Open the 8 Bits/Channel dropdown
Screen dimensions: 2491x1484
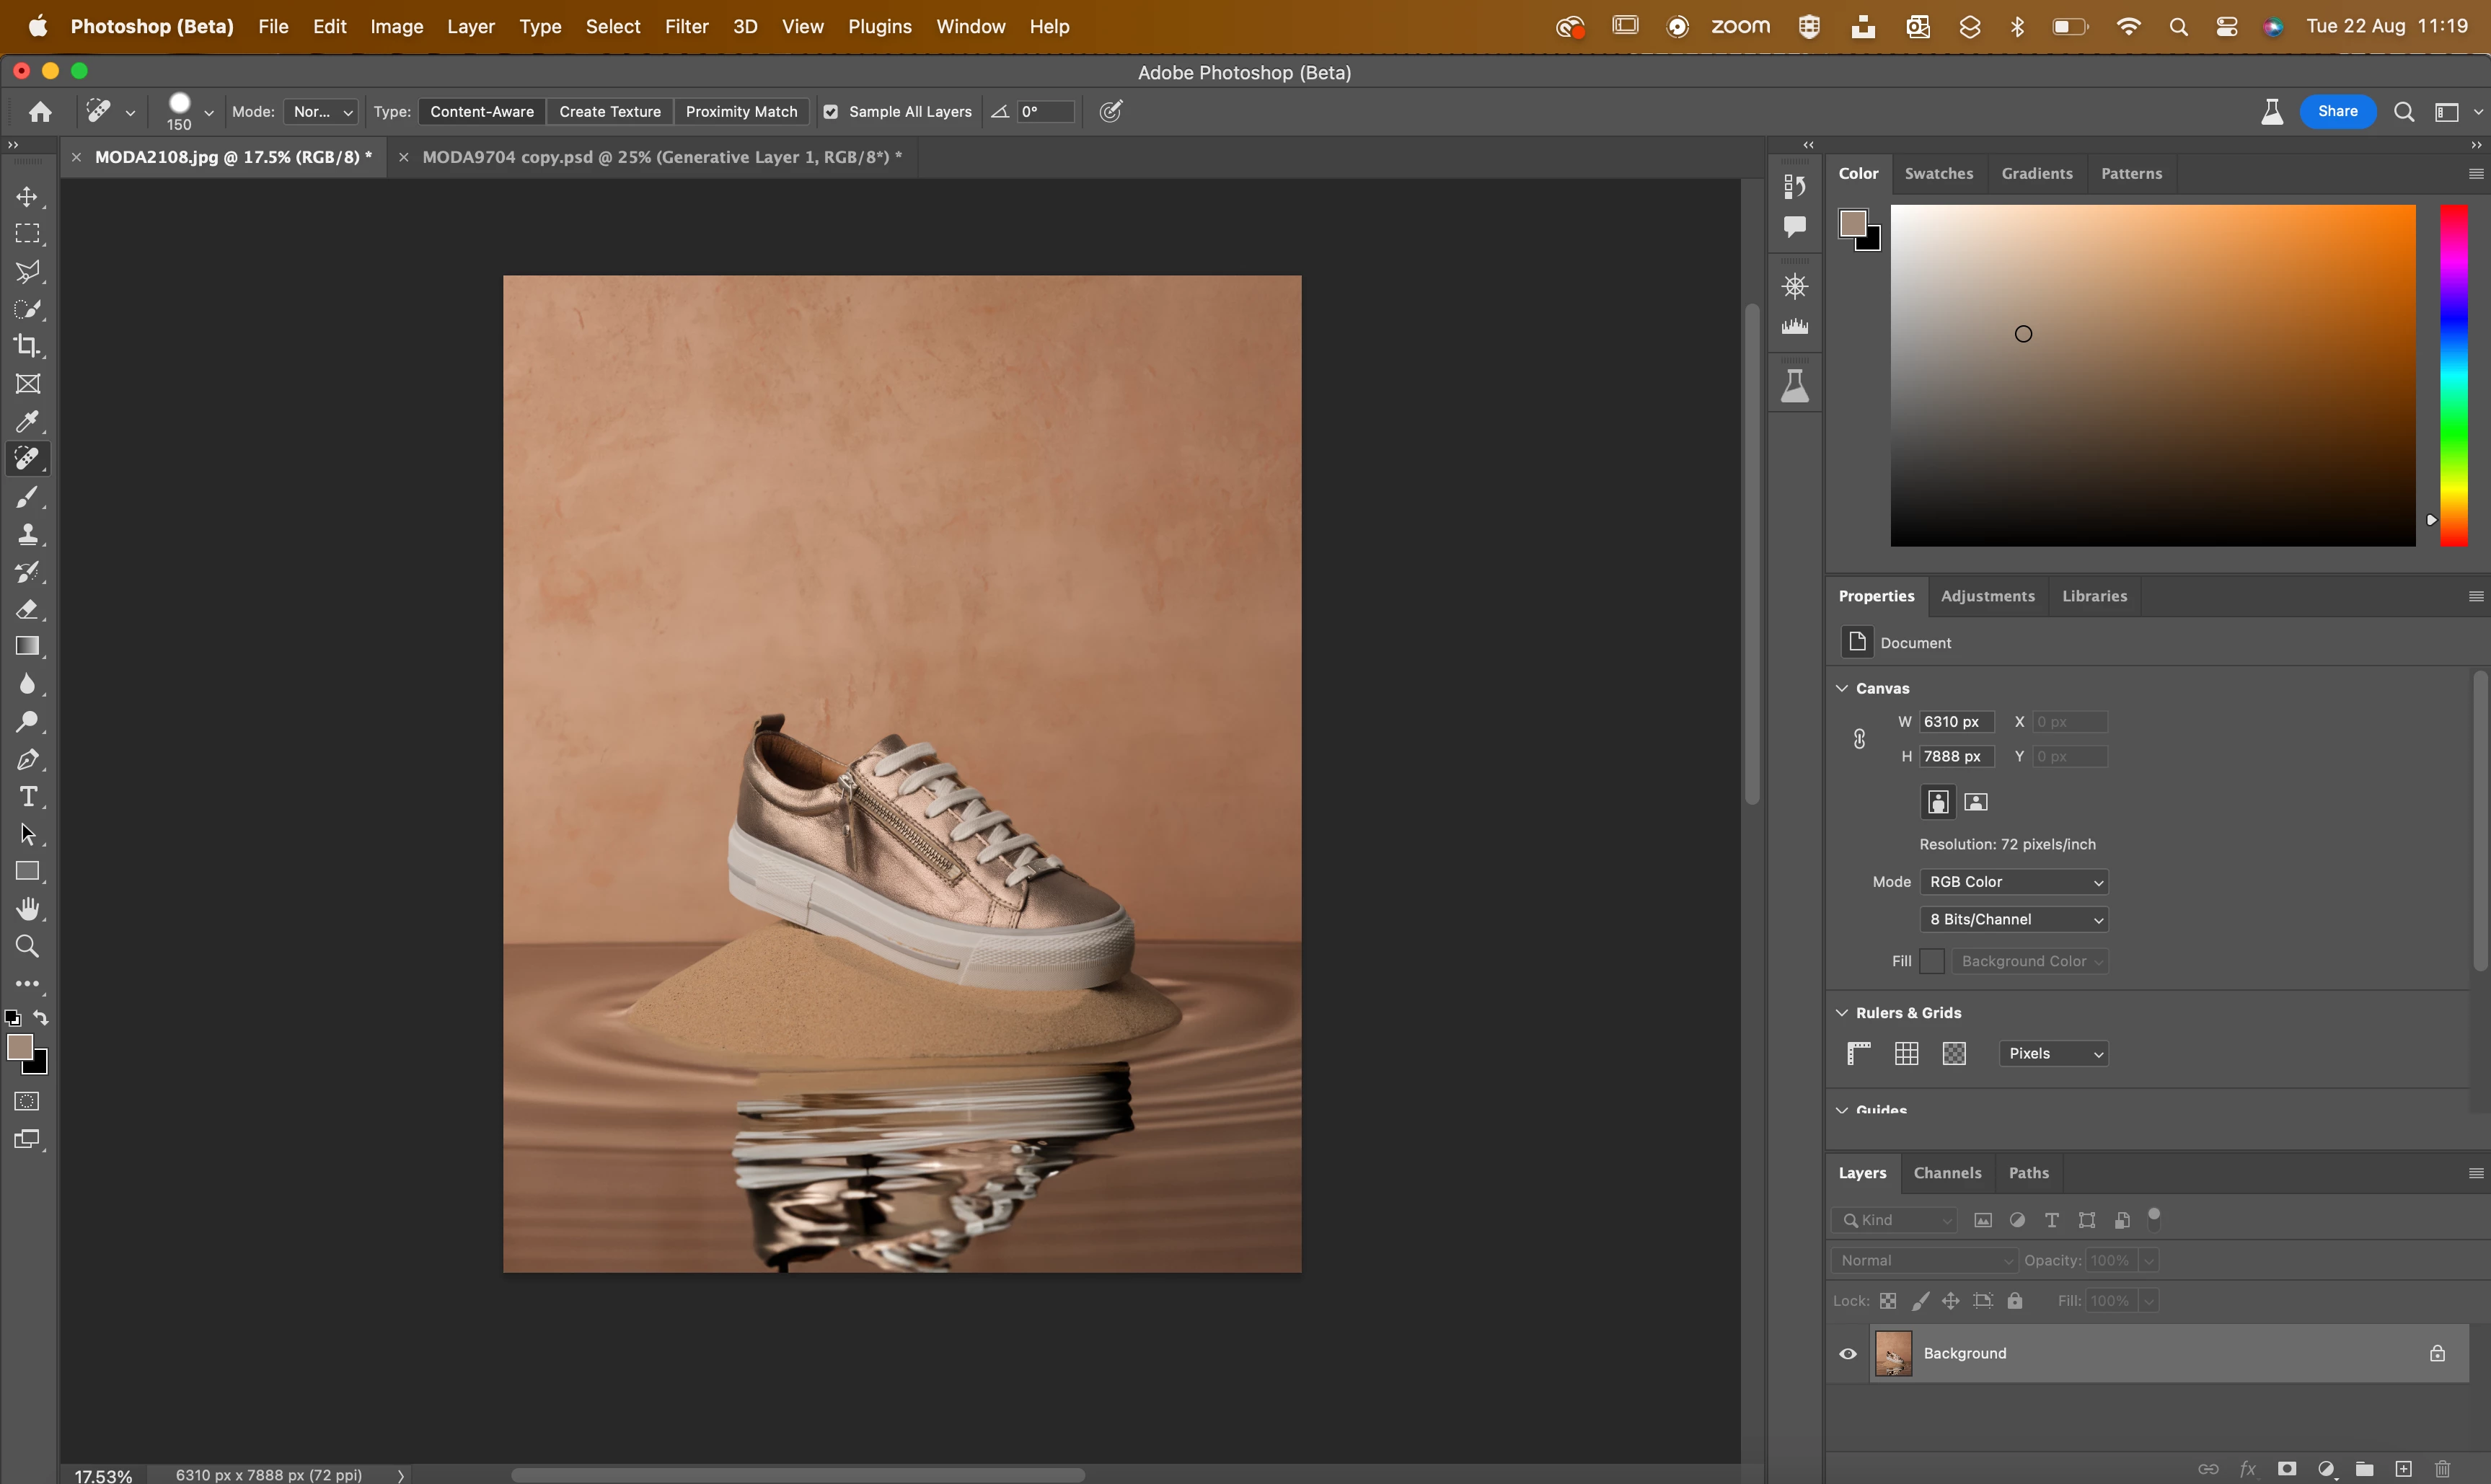click(x=2014, y=920)
